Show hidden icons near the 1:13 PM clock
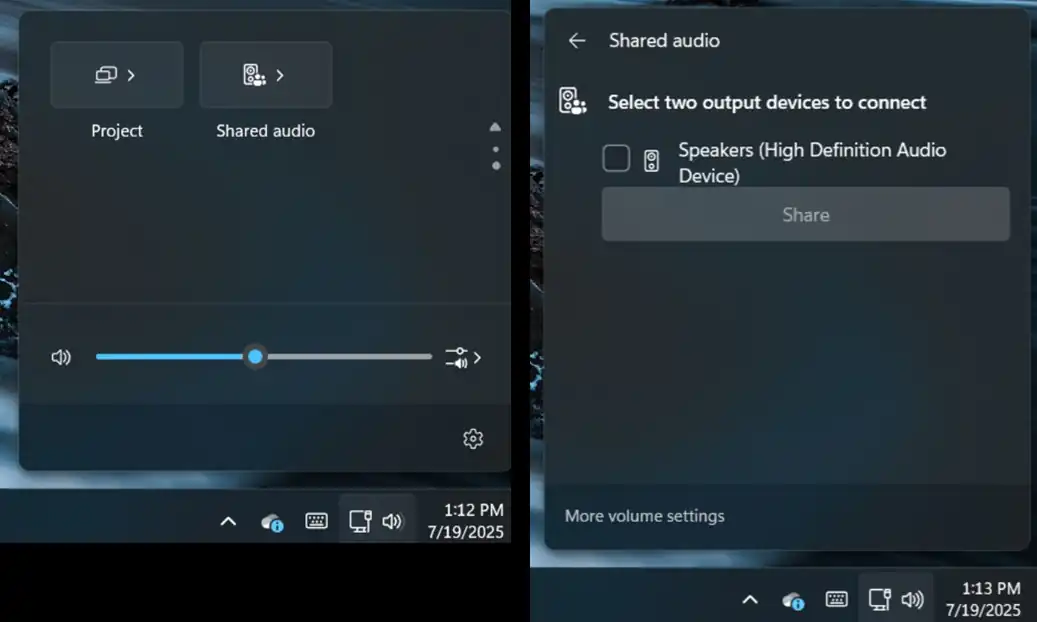Image resolution: width=1037 pixels, height=622 pixels. click(x=750, y=599)
